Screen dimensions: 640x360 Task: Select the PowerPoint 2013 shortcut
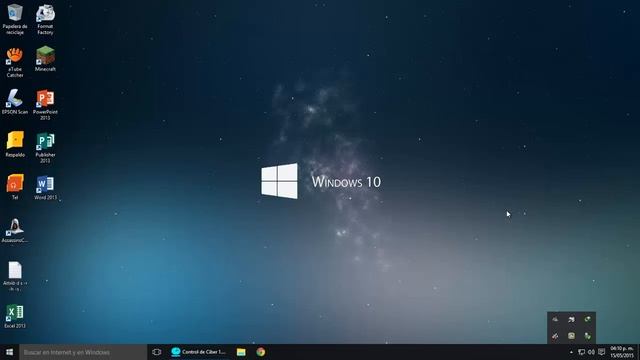(x=45, y=104)
